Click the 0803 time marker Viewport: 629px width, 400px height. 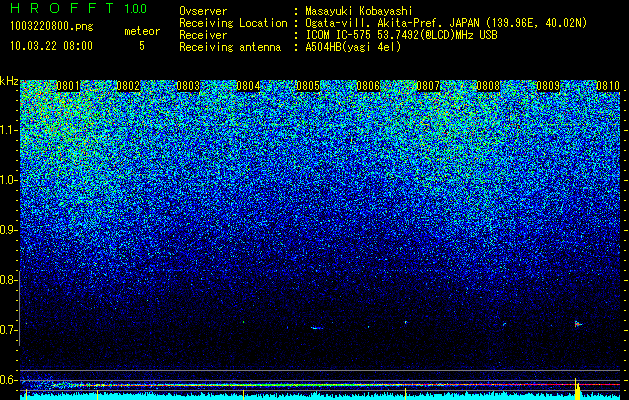(x=188, y=86)
